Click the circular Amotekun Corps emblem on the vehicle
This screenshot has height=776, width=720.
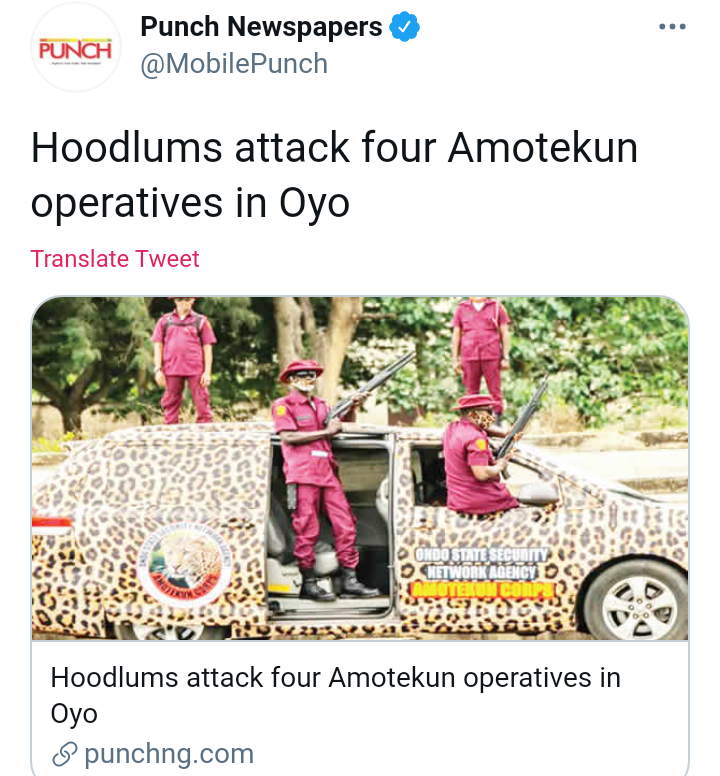(x=184, y=565)
